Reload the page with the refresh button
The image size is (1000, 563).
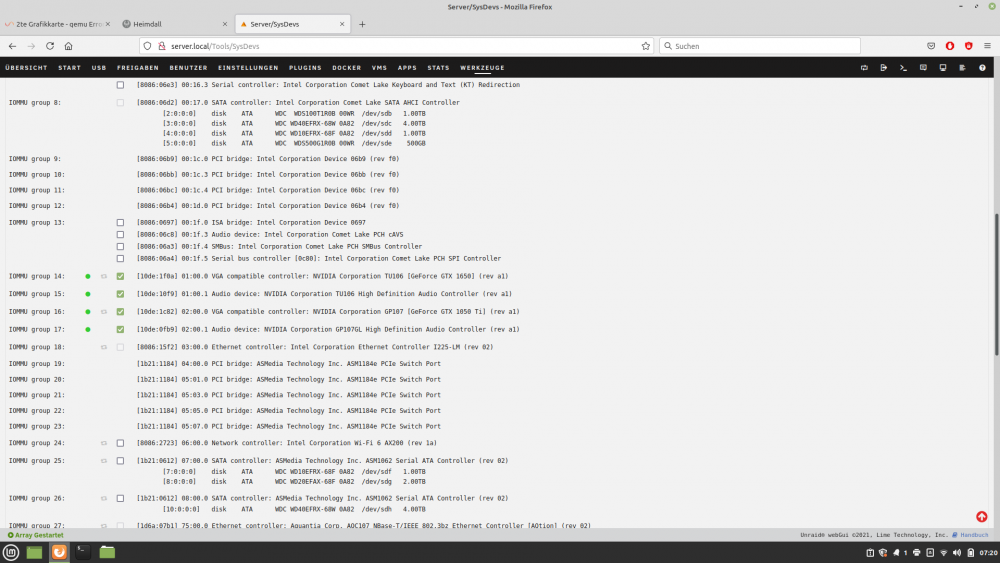[50, 46]
